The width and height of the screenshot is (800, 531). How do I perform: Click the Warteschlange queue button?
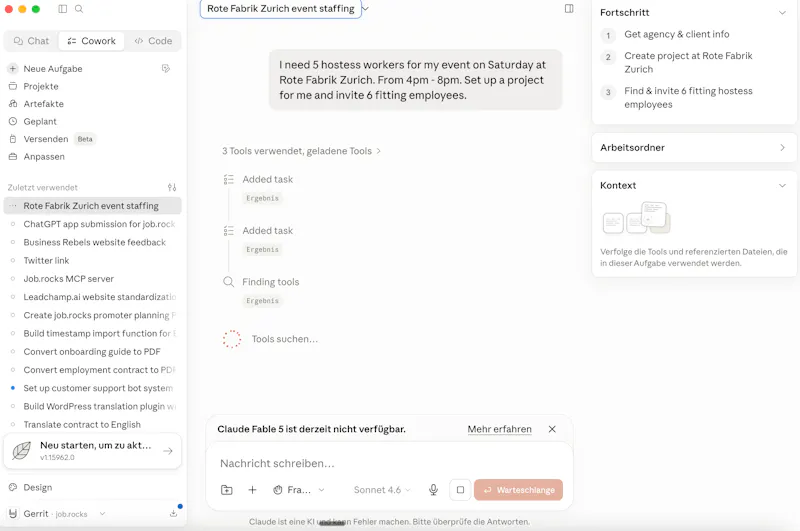(x=518, y=490)
